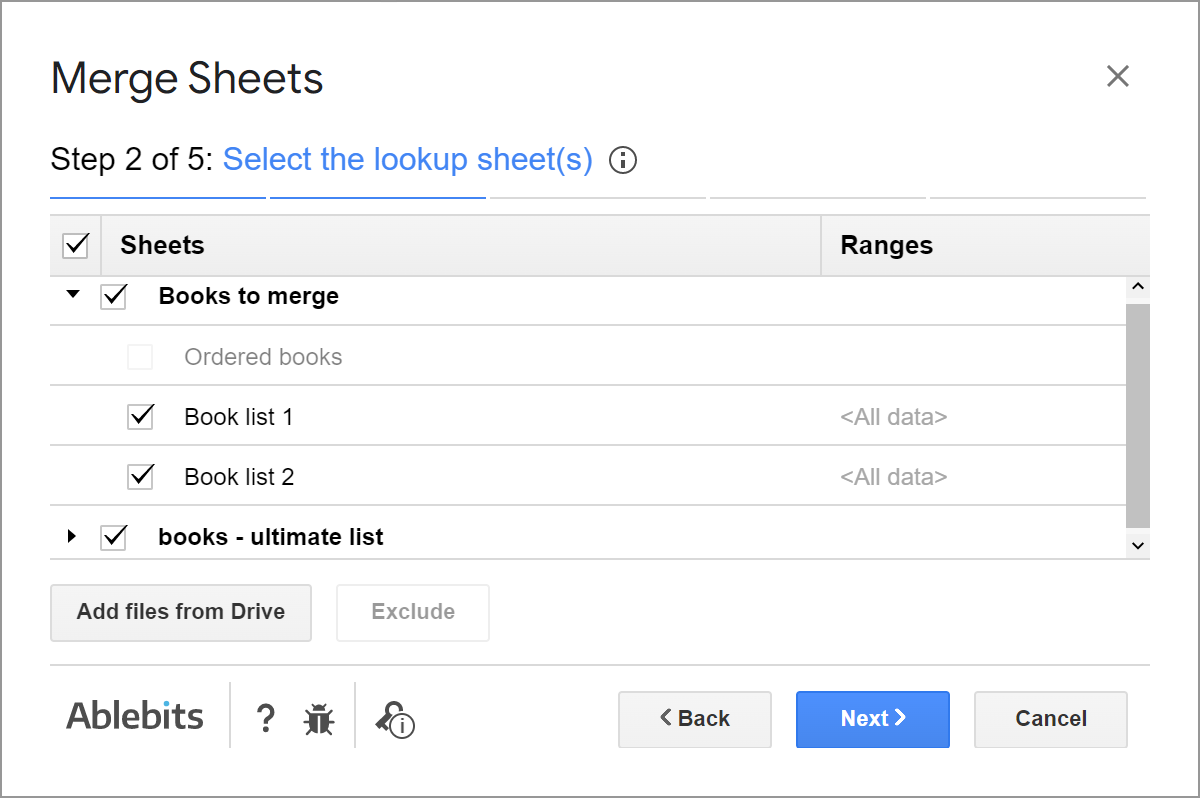The image size is (1200, 798).
Task: Click the third step indicator bar
Action: coord(597,196)
